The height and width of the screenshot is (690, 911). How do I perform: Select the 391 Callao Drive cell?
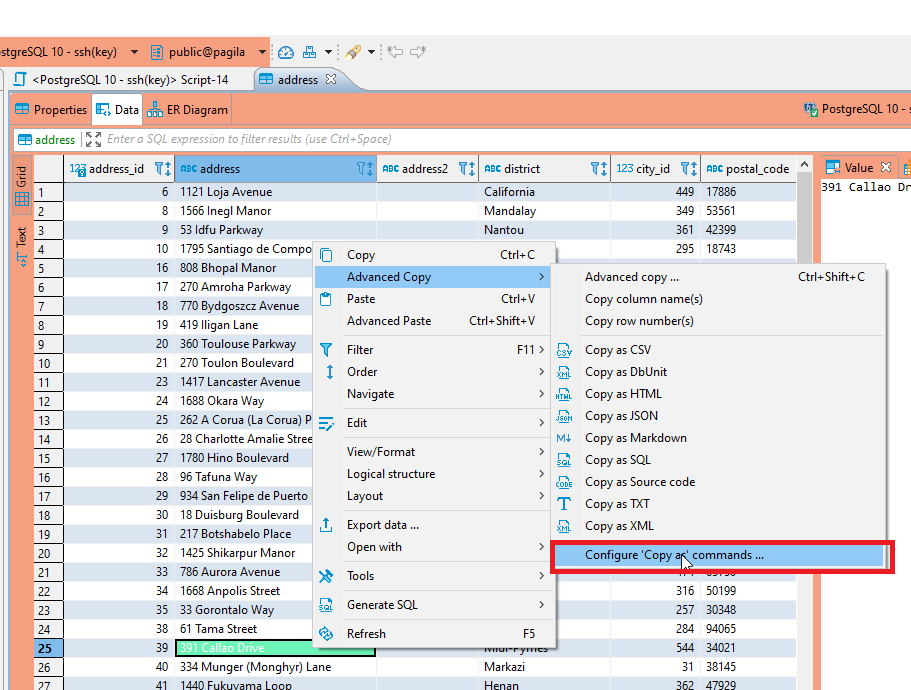(x=275, y=648)
